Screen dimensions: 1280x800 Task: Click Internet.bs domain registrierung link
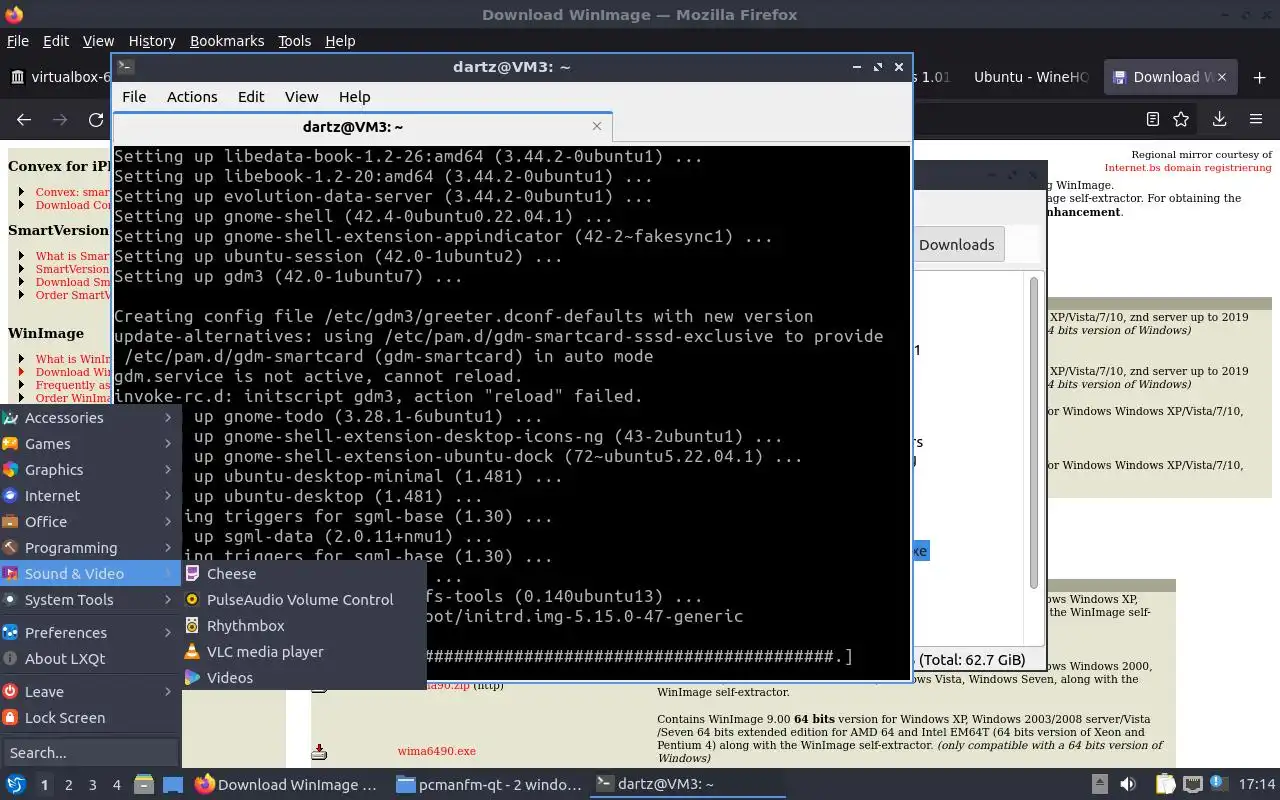tap(1188, 168)
